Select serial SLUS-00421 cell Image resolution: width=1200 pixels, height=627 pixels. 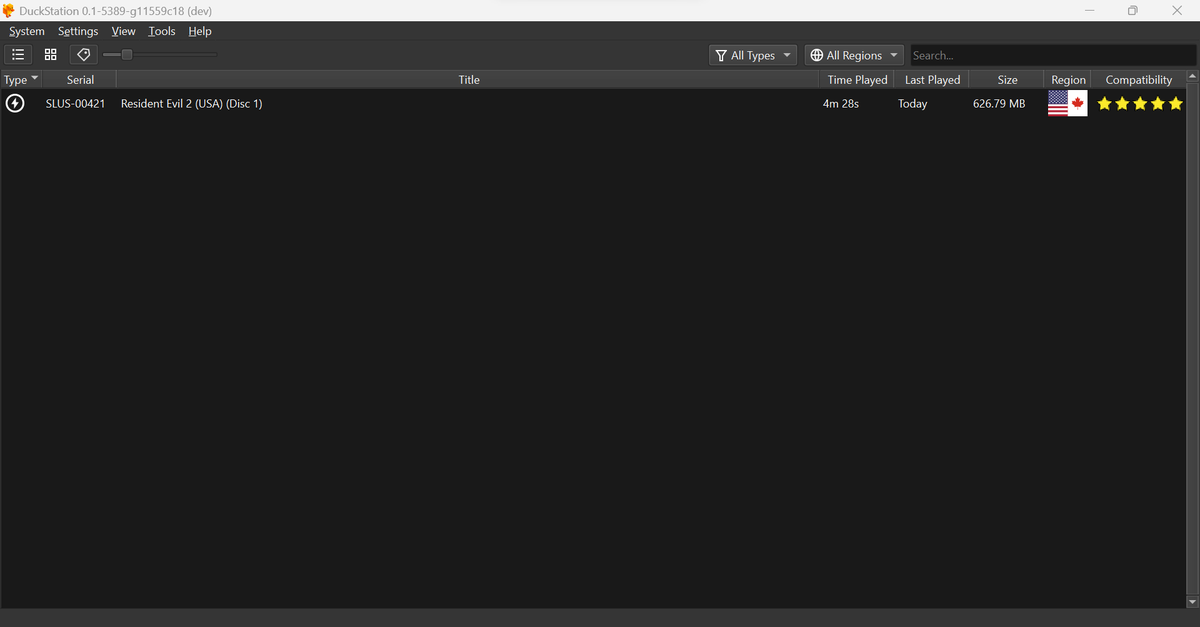(x=75, y=103)
